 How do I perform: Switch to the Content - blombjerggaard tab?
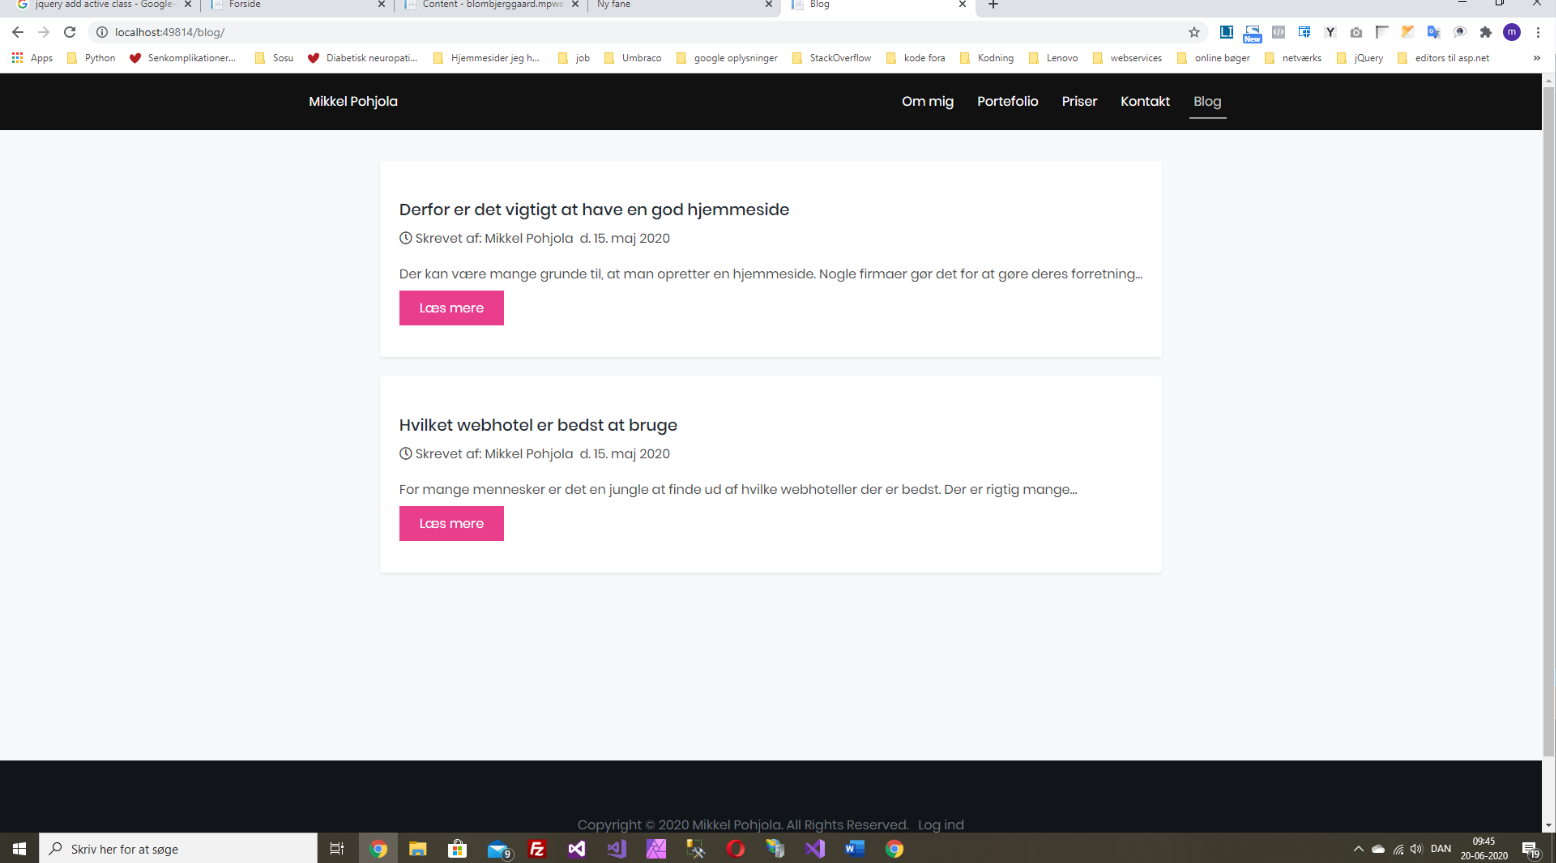click(490, 5)
